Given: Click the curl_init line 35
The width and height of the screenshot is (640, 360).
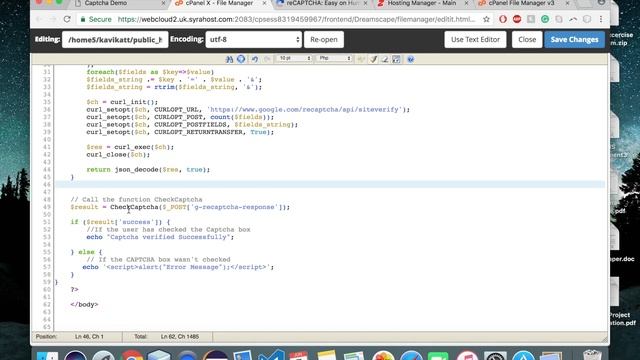Looking at the screenshot, I should pos(122,102).
